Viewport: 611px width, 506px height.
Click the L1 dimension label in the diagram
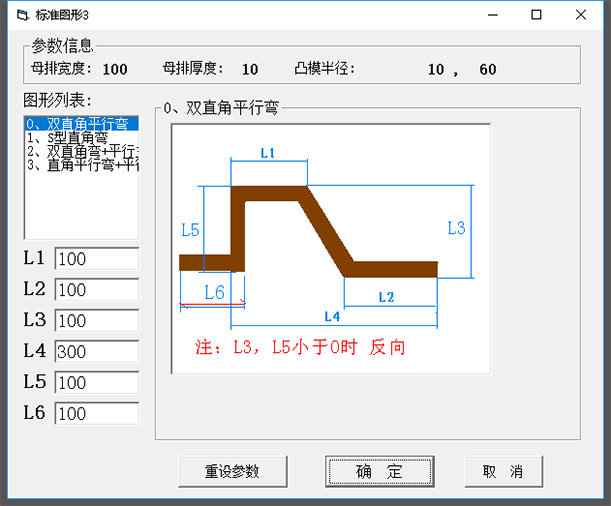(267, 153)
